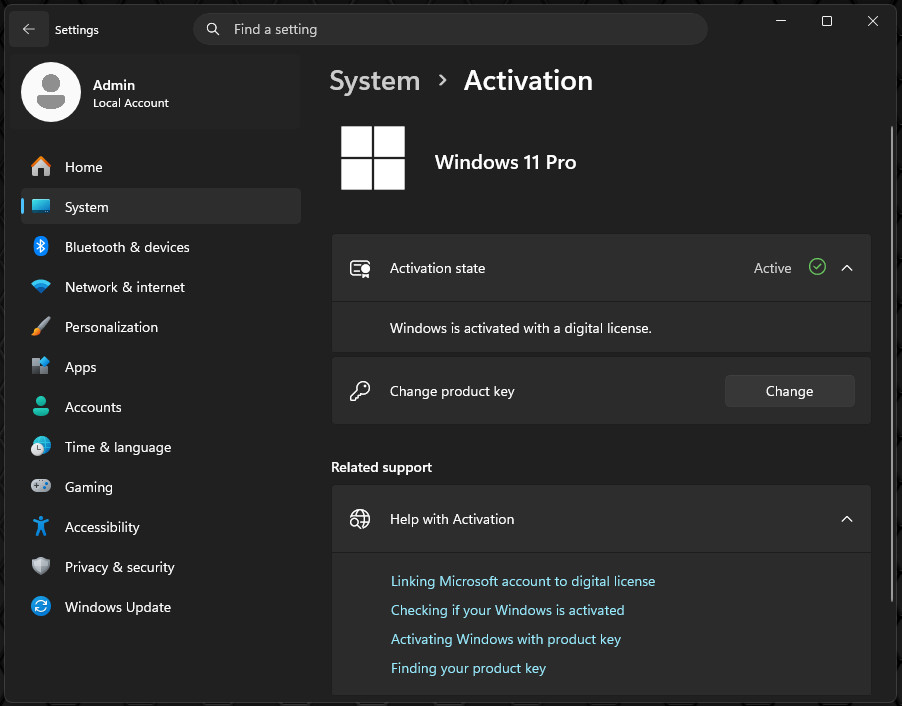Click the Privacy & security shield icon
The width and height of the screenshot is (902, 706).
41,567
